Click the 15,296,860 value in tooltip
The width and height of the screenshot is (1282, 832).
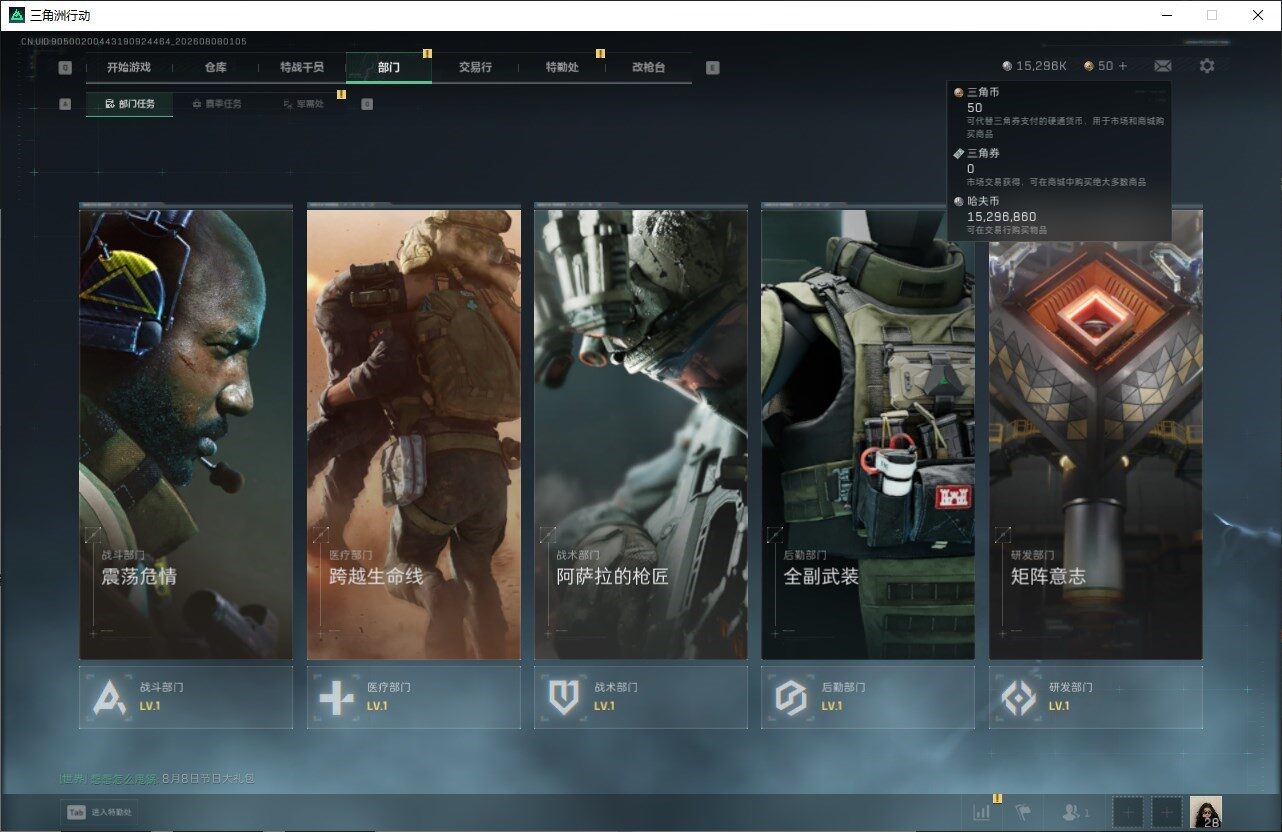coord(1001,217)
